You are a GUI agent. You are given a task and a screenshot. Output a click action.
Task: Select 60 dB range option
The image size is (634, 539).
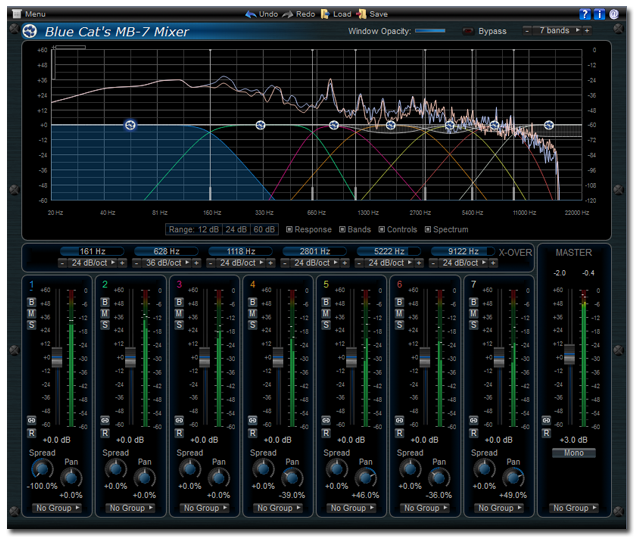(x=264, y=230)
